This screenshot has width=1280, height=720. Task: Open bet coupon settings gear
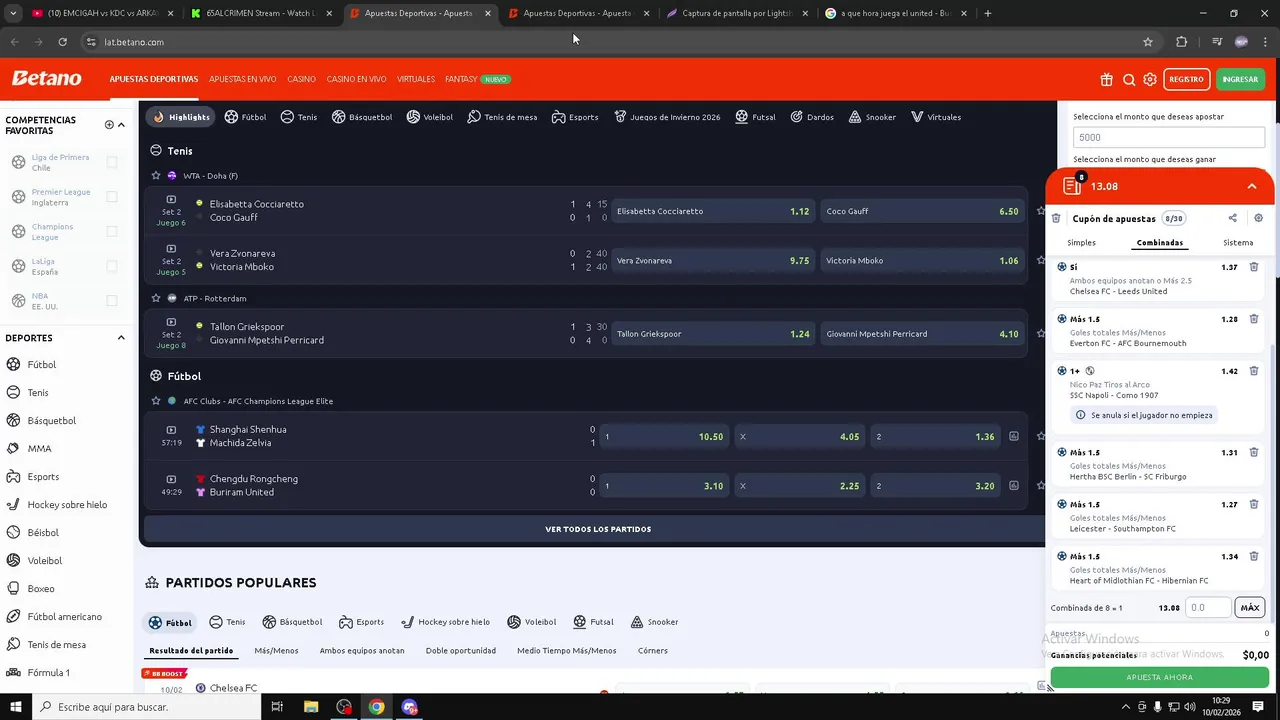(x=1258, y=218)
